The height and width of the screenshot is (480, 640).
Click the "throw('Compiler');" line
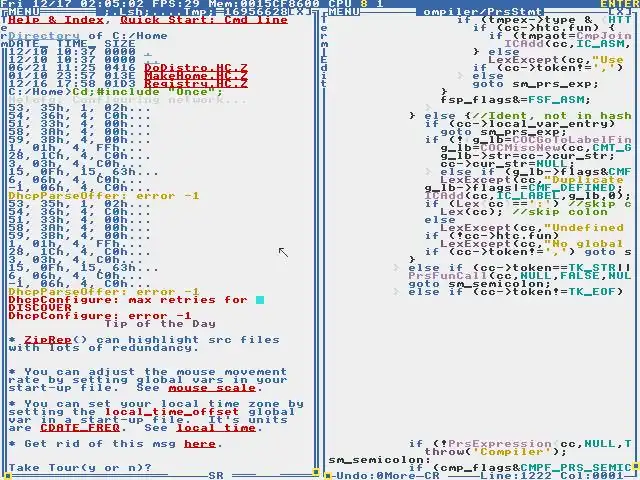(x=496, y=452)
